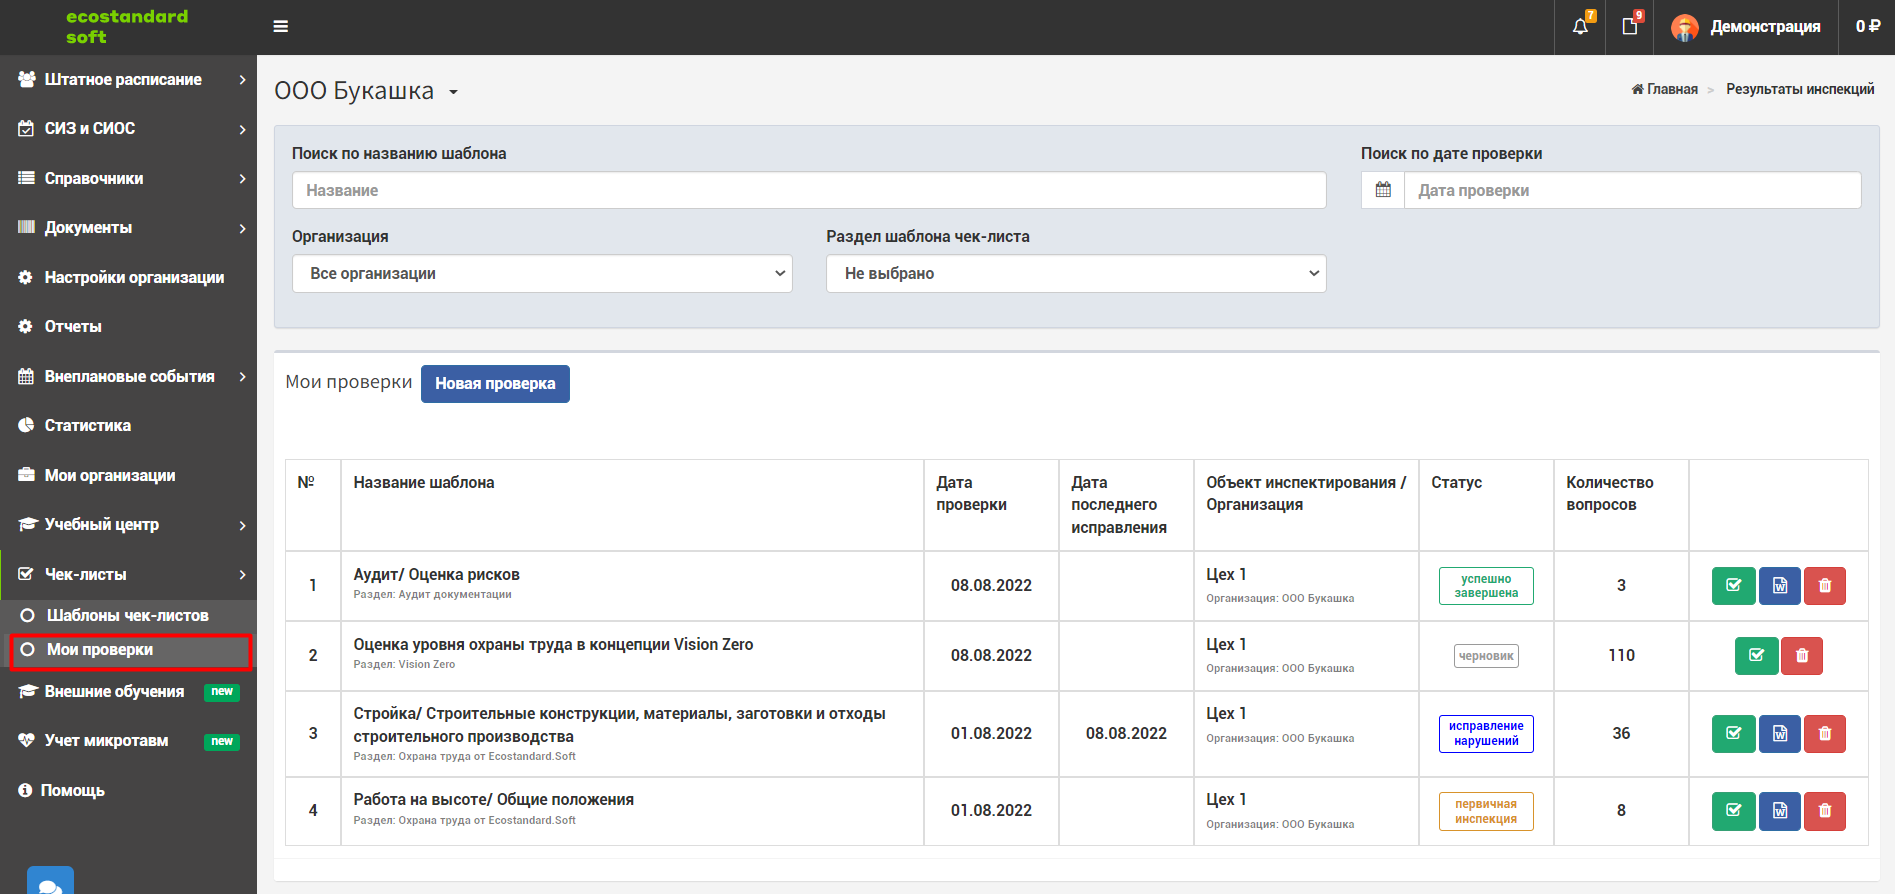This screenshot has width=1895, height=894.
Task: Click the Новая проверка button
Action: (x=495, y=384)
